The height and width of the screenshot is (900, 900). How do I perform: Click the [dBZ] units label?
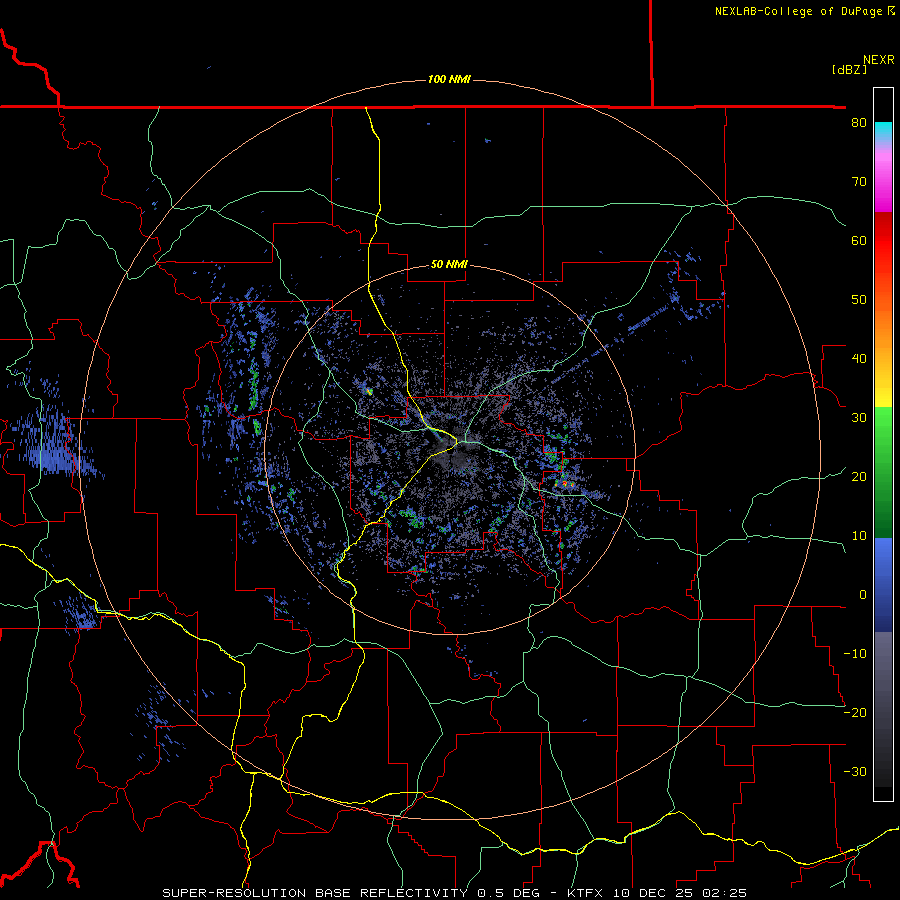tap(849, 69)
